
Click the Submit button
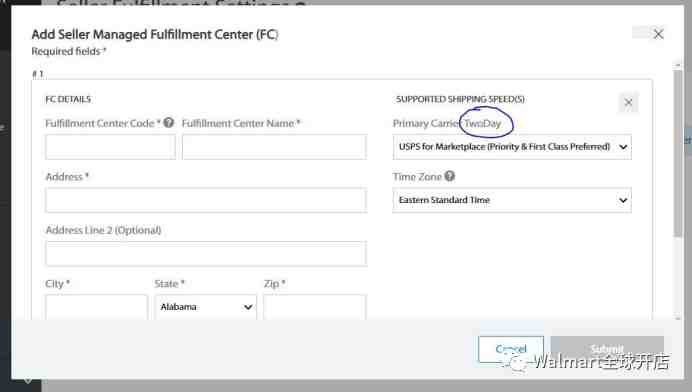coord(607,349)
